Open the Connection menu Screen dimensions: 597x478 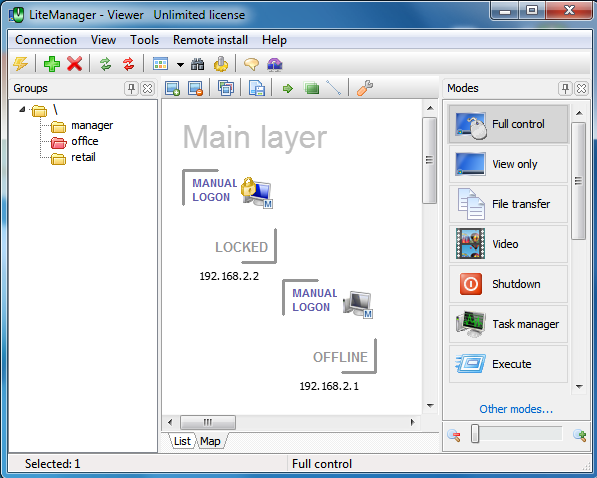[46, 40]
